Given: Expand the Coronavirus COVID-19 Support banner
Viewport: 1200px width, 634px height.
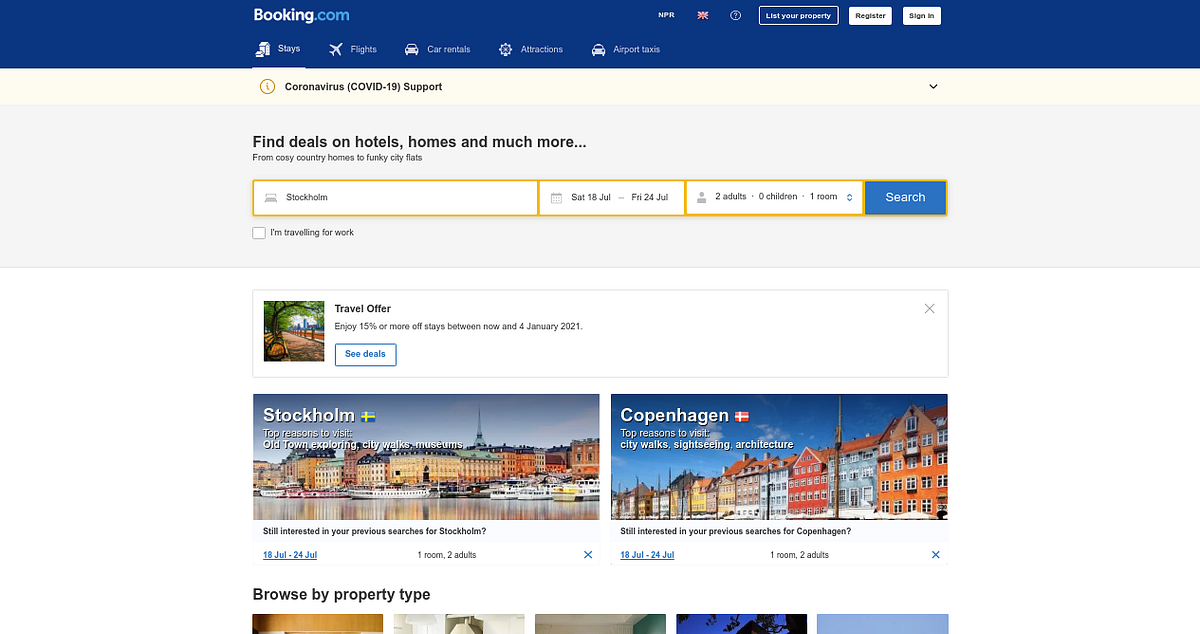Looking at the screenshot, I should (x=933, y=86).
